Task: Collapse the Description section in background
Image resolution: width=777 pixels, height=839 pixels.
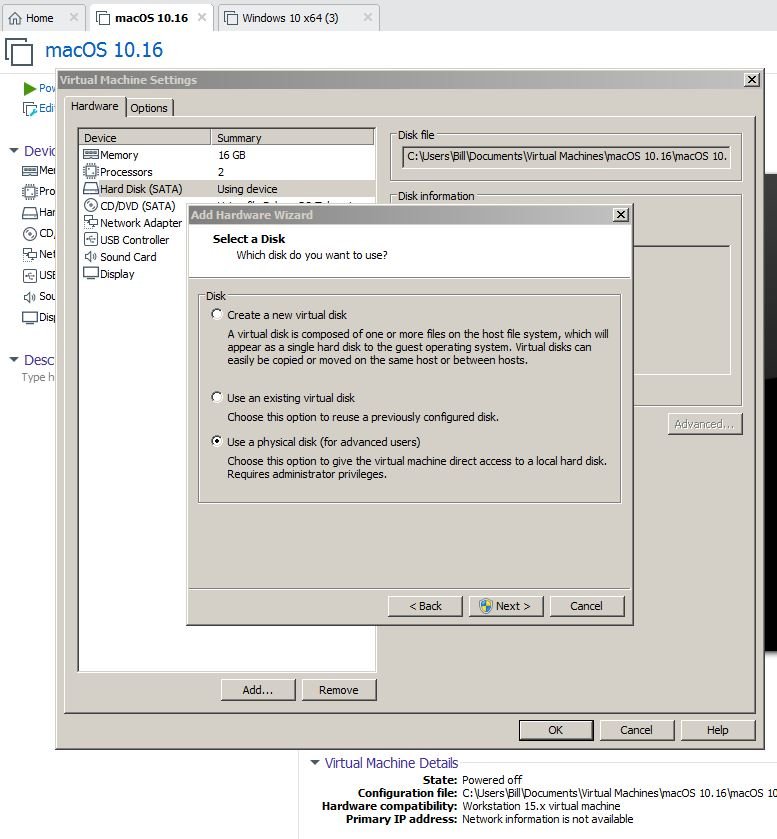Action: point(14,360)
